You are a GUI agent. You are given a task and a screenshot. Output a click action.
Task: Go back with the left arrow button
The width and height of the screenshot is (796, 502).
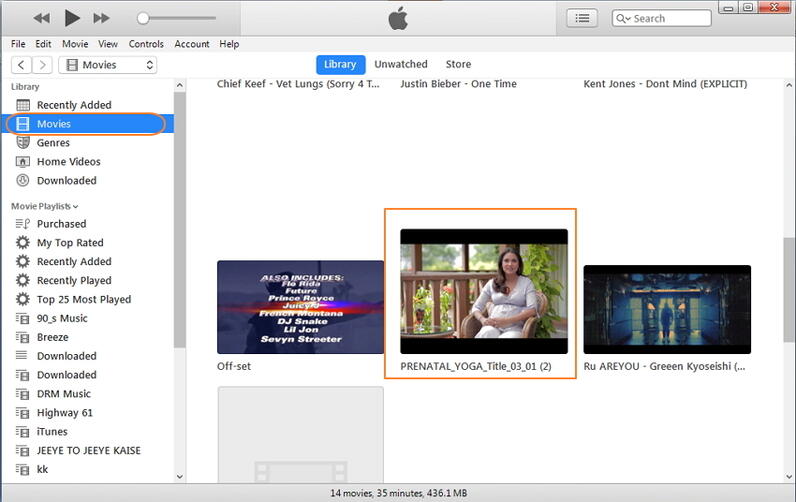pyautogui.click(x=21, y=65)
